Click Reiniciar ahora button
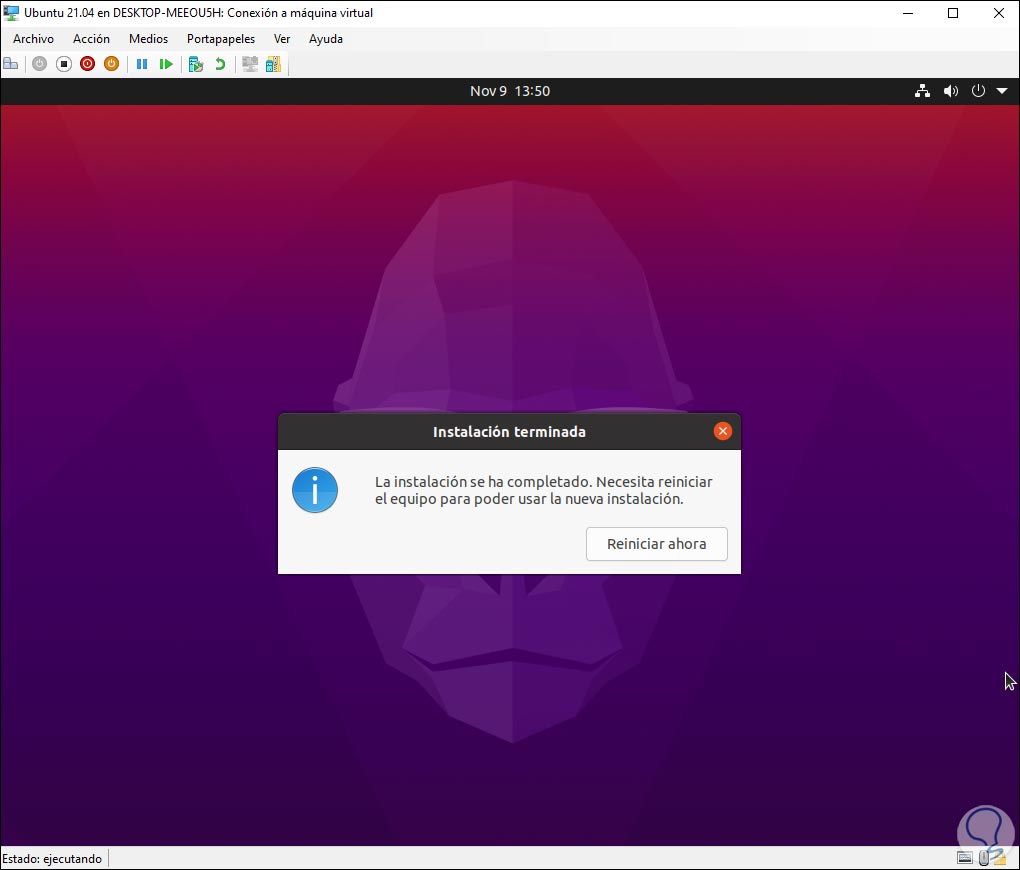This screenshot has height=870, width=1020. click(x=656, y=544)
